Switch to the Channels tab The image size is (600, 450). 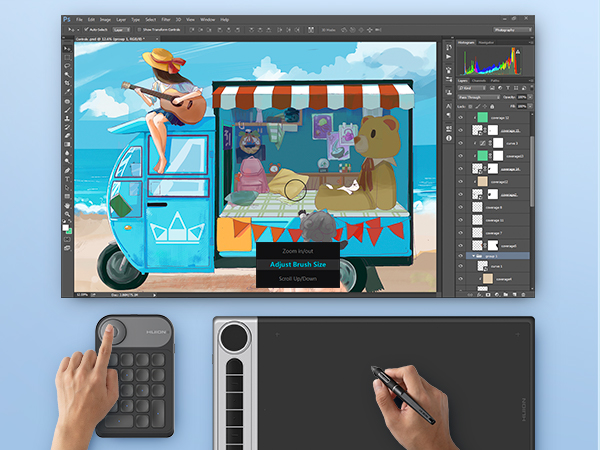(479, 80)
